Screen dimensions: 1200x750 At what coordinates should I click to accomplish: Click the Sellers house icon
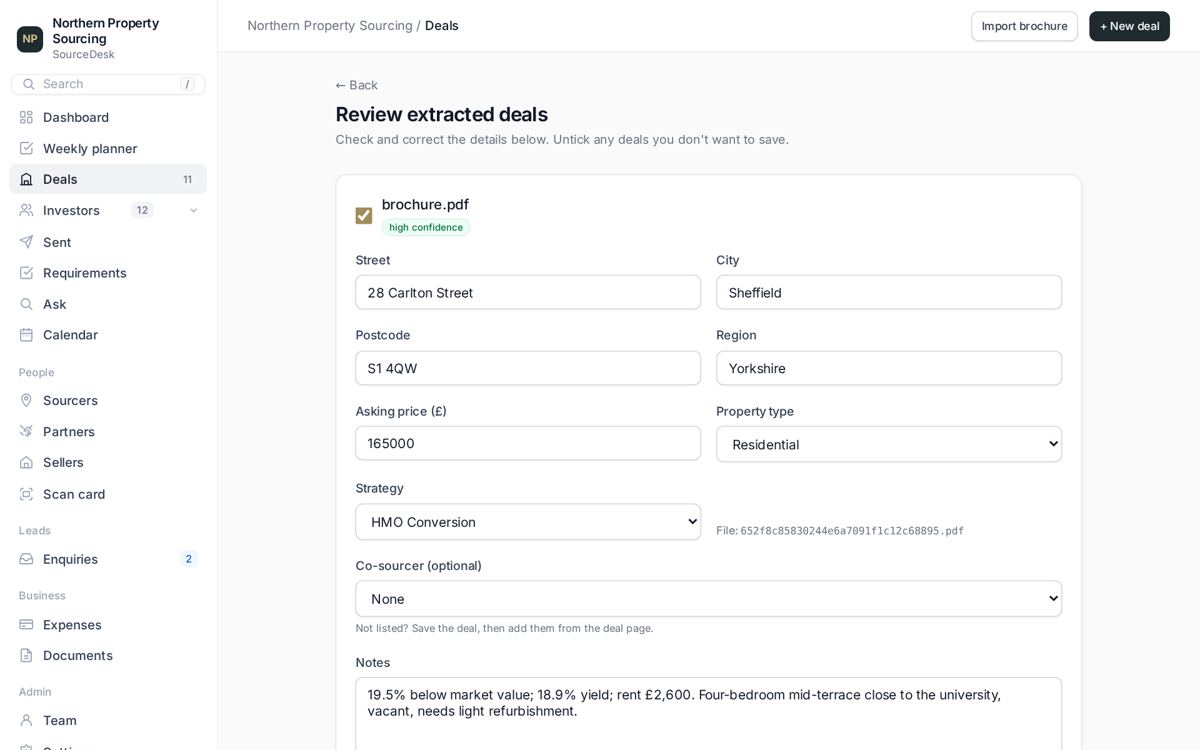coord(27,462)
